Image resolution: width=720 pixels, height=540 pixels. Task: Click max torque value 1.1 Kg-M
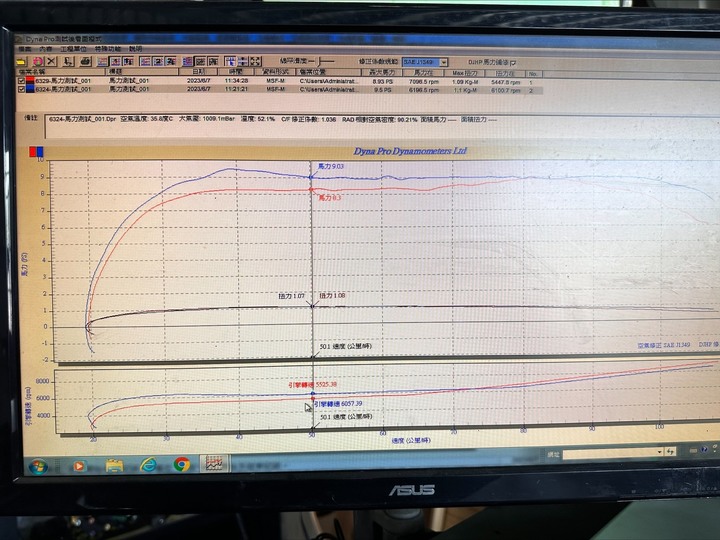click(466, 90)
